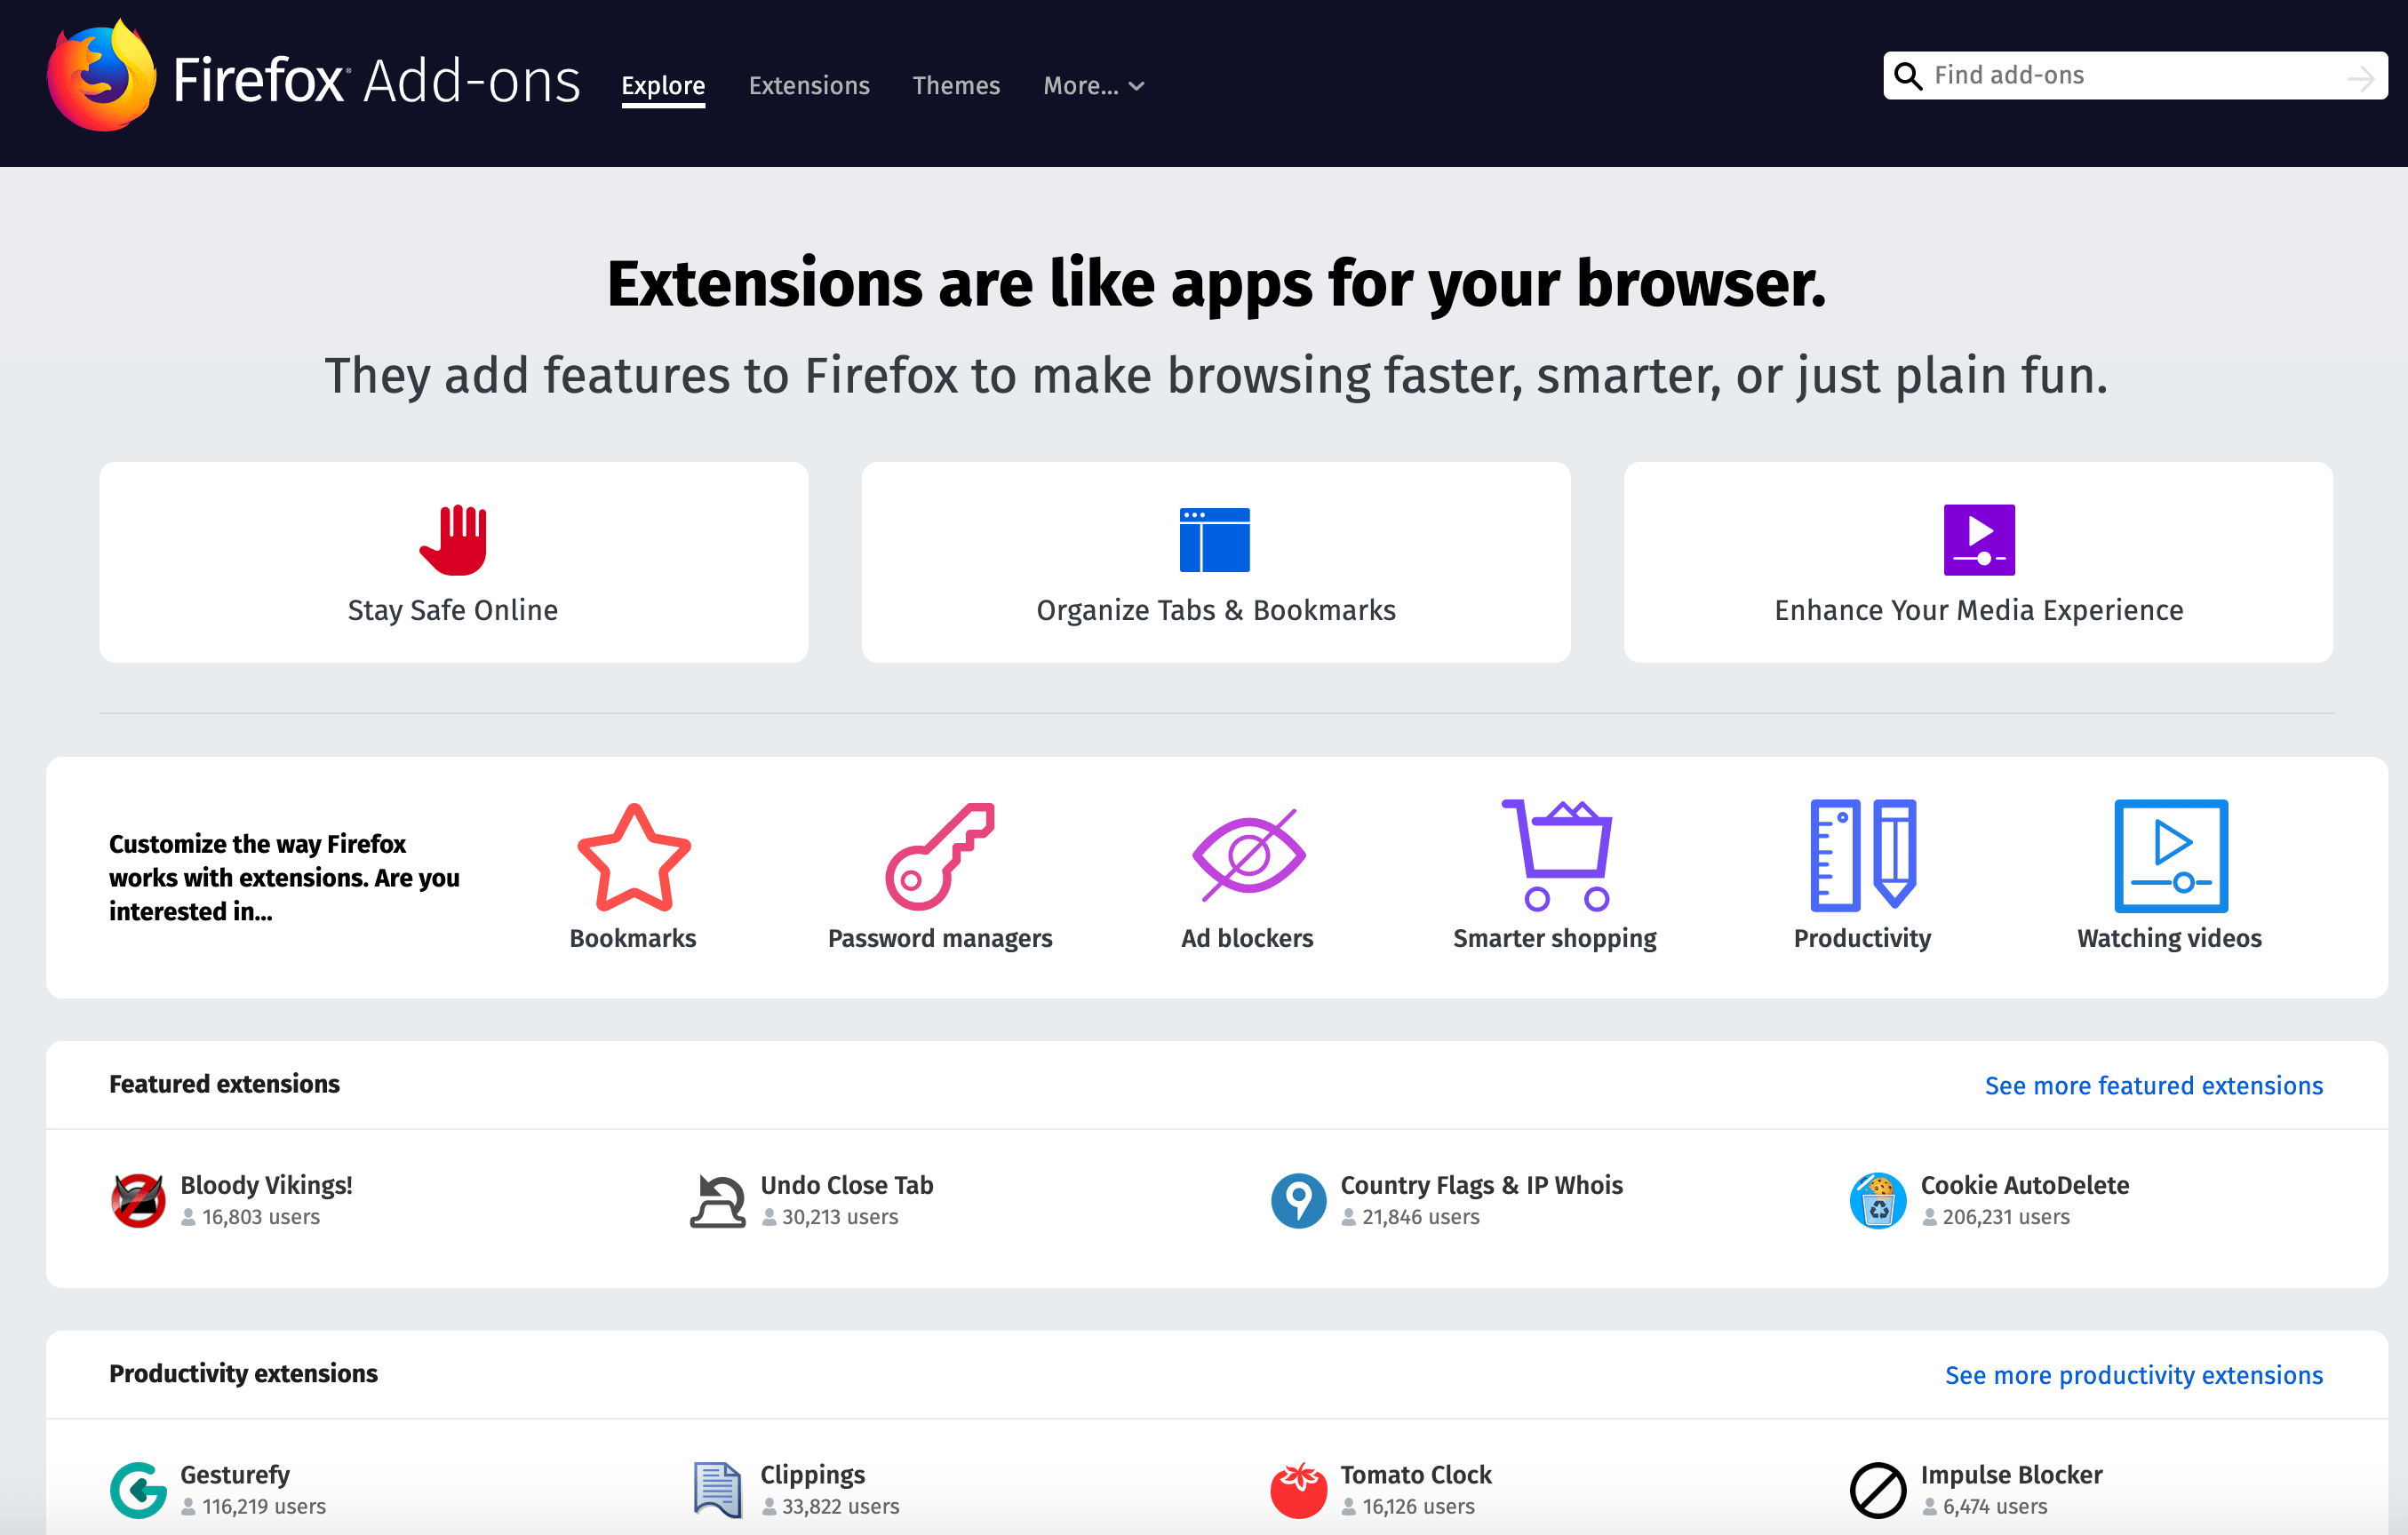Viewport: 2408px width, 1535px height.
Task: Click in the Find add-ons search field
Action: point(2135,76)
